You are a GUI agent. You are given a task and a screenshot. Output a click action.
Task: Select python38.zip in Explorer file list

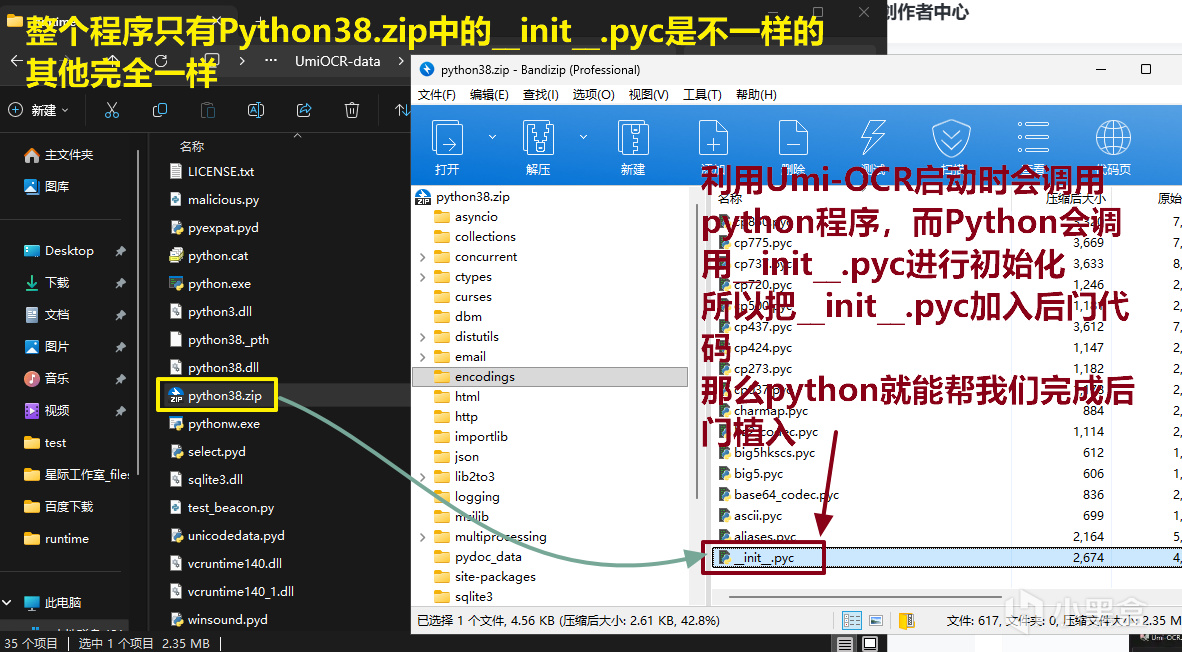point(216,395)
